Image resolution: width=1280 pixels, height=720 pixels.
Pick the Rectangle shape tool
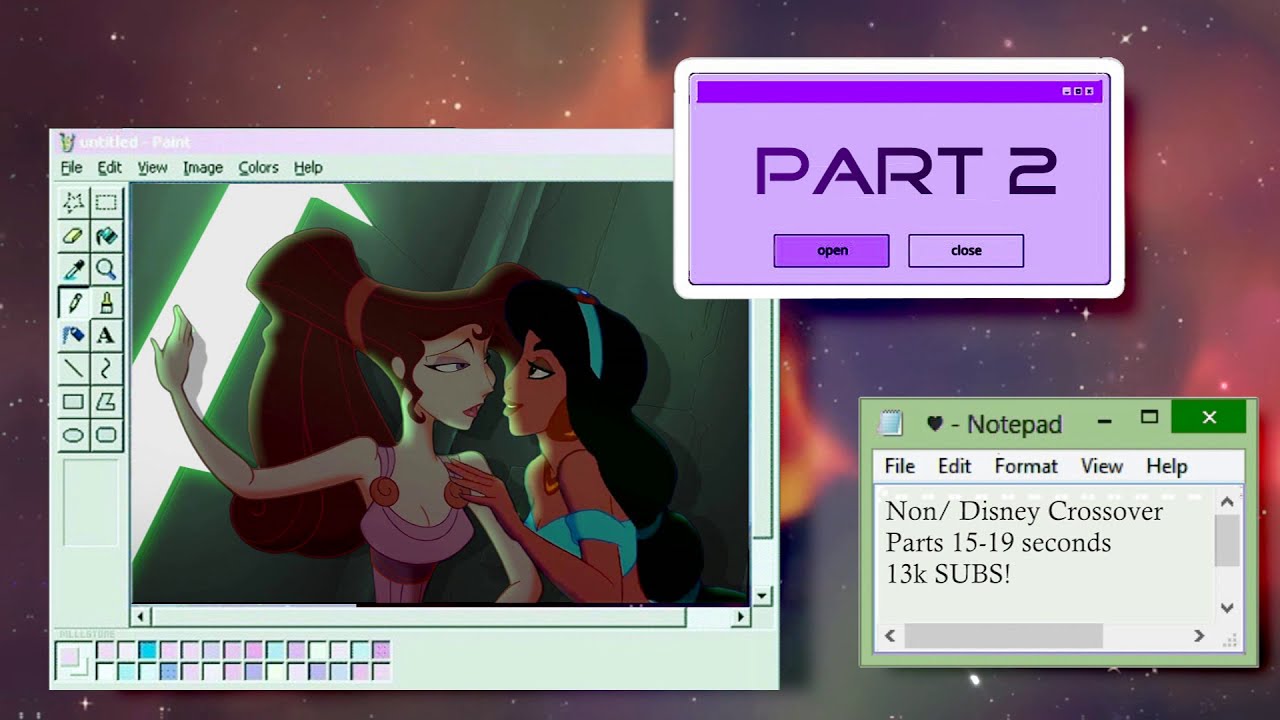point(73,402)
